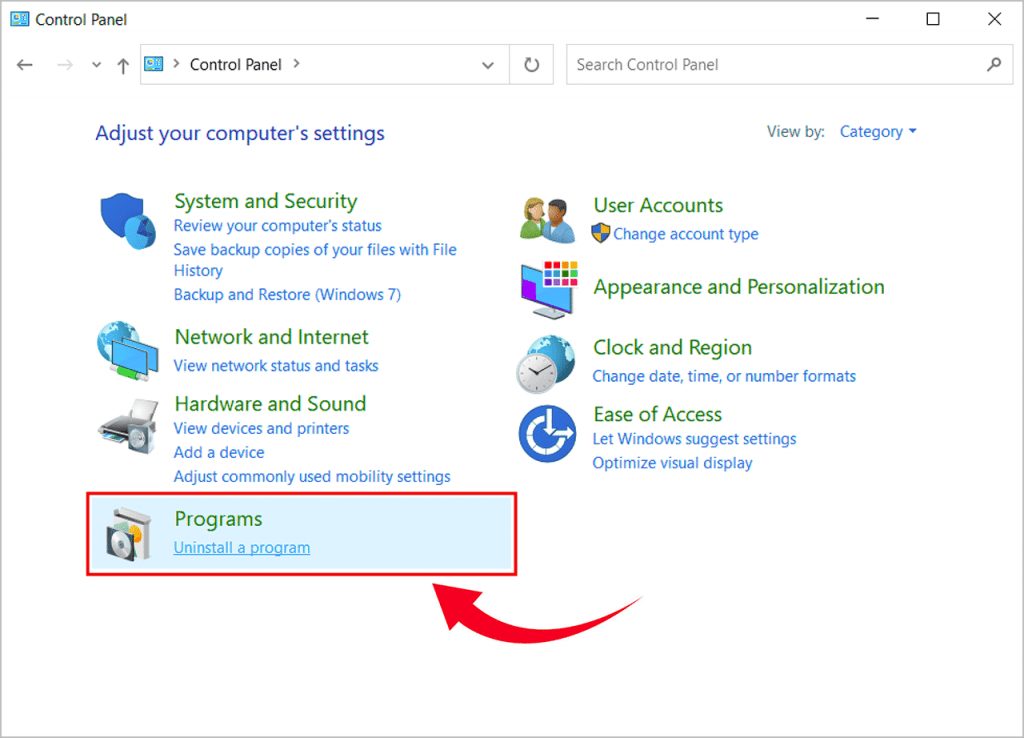Viewport: 1024px width, 738px height.
Task: Open Adjust commonly used mobility settings
Action: pos(312,477)
